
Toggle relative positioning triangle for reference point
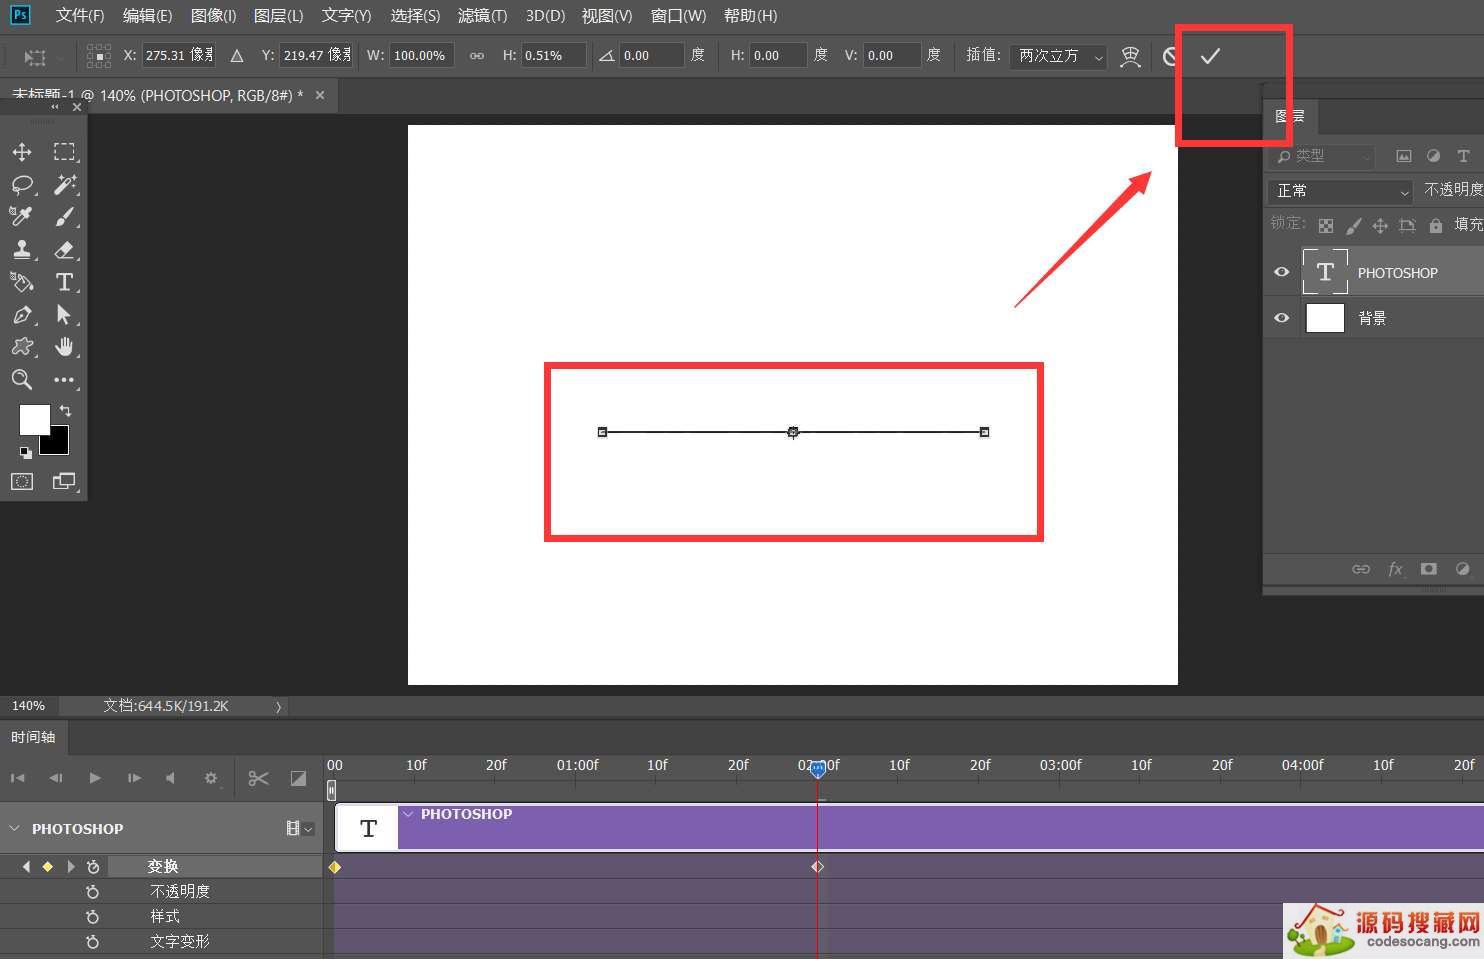tap(237, 56)
